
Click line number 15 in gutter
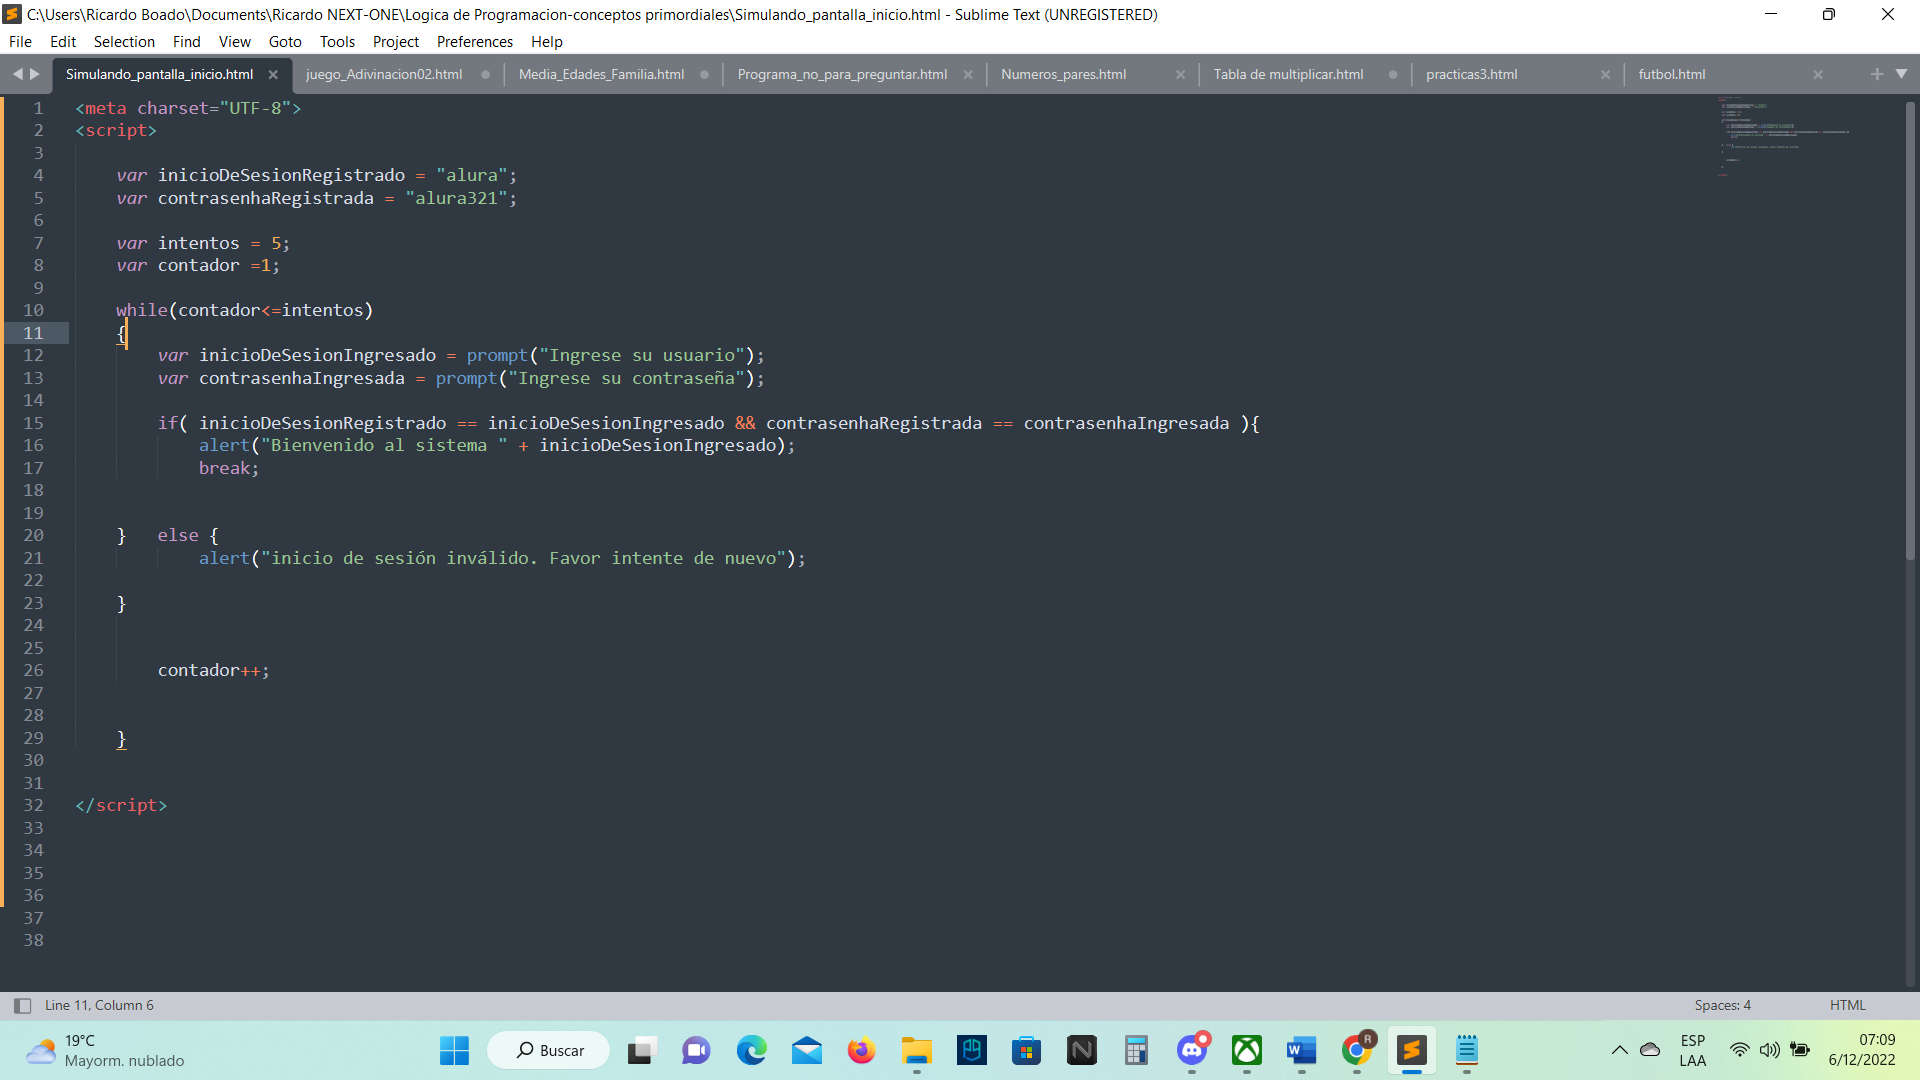click(33, 423)
